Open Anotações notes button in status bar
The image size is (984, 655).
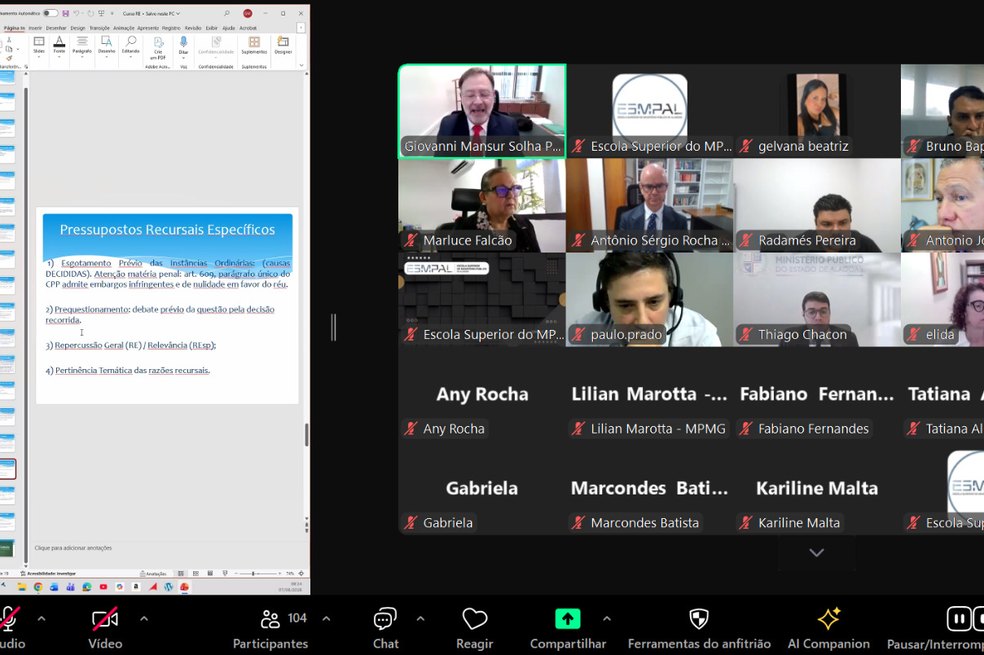coord(154,573)
